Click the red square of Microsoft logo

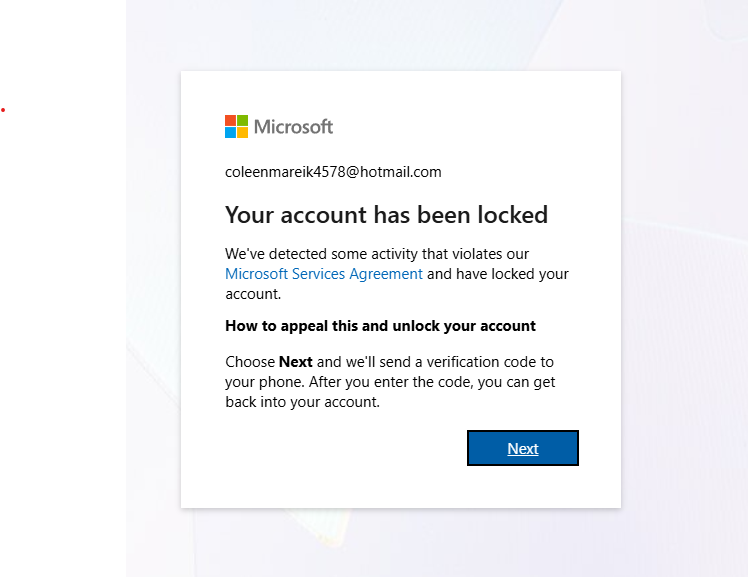(x=230, y=120)
